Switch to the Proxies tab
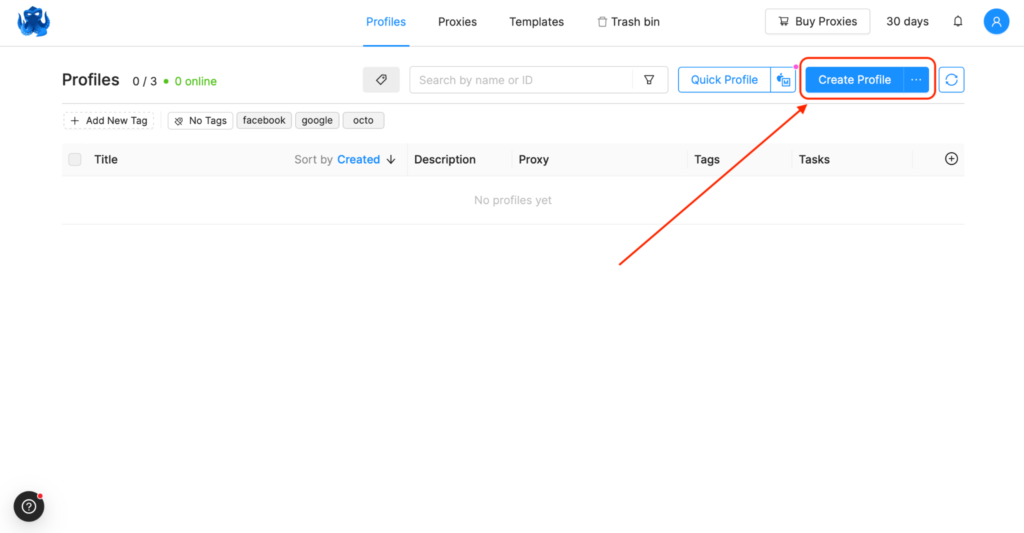The image size is (1024, 533). (x=457, y=22)
